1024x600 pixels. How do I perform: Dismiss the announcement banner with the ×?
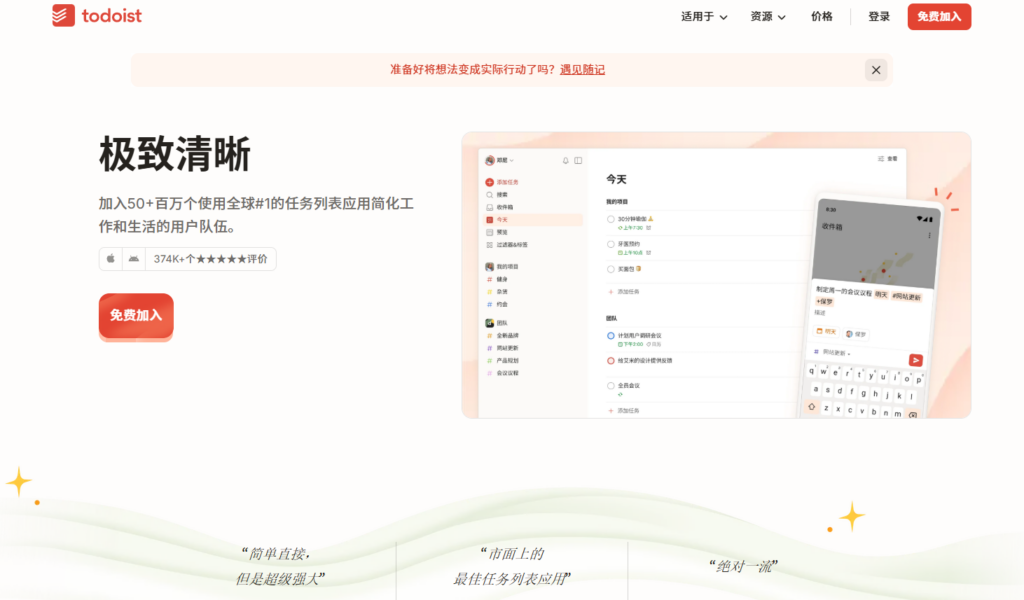(x=876, y=69)
